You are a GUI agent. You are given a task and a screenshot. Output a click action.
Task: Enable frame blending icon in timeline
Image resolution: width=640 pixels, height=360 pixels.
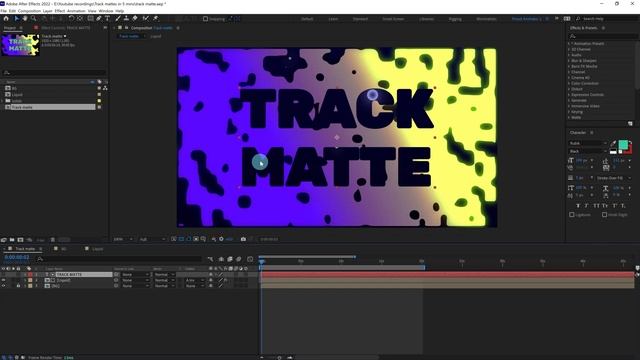click(x=230, y=259)
